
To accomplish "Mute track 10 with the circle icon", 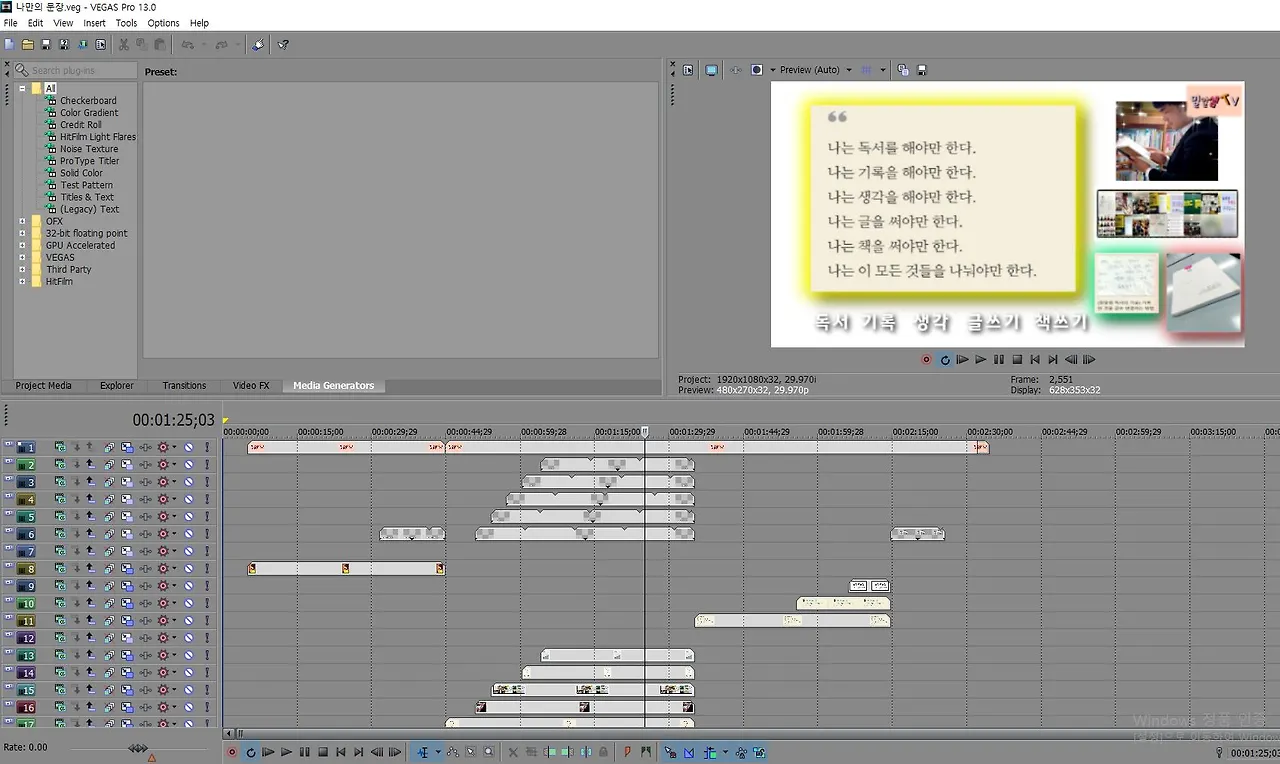I will point(189,603).
